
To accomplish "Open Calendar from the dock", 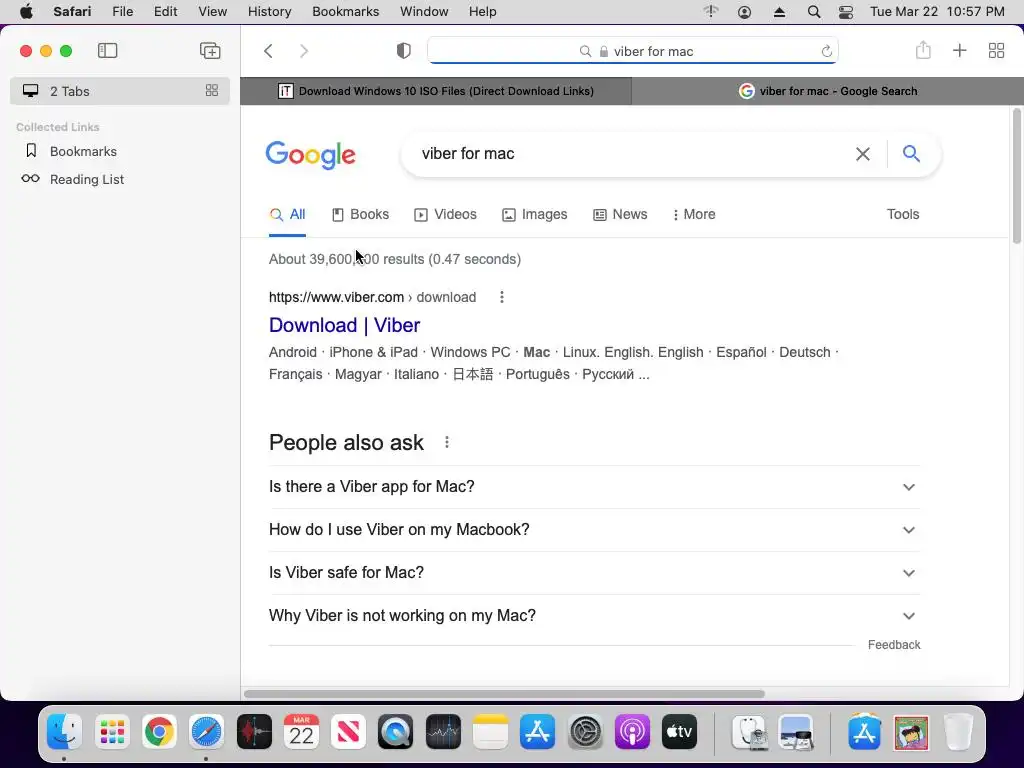I will click(301, 731).
